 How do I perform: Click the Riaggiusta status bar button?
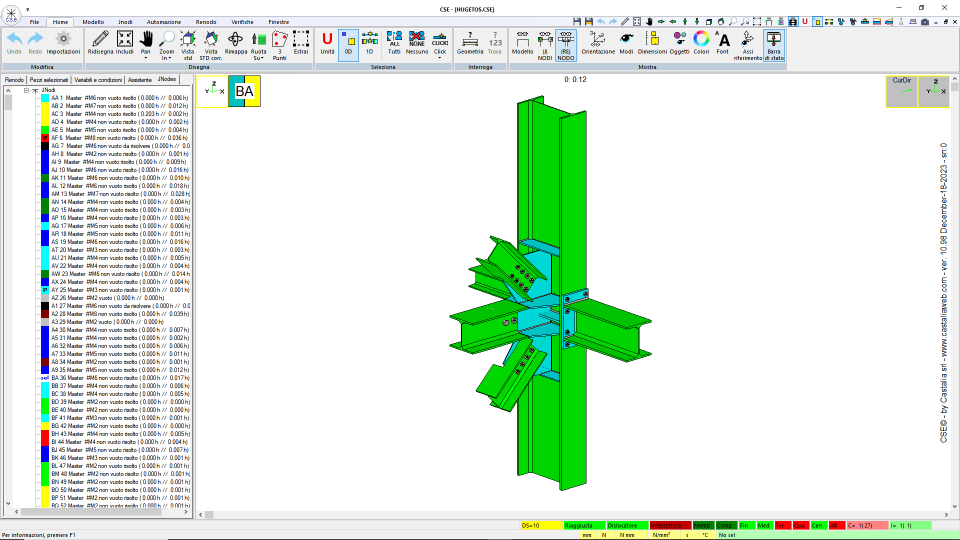click(x=584, y=525)
